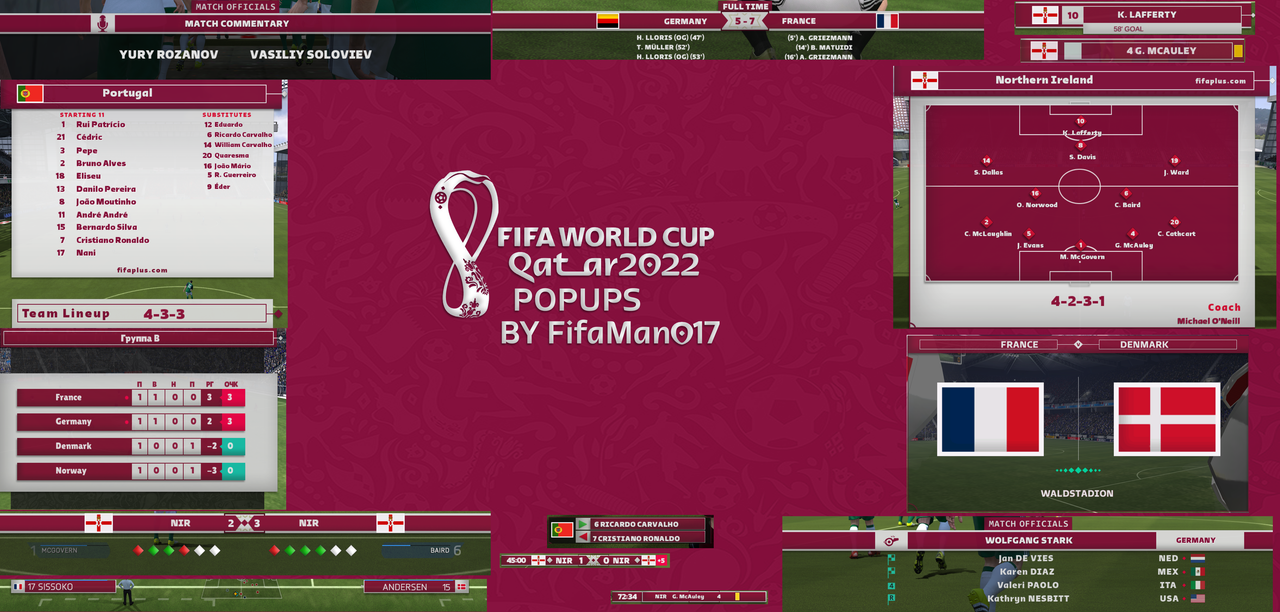Click the Denmark flag beside Andersen 15
This screenshot has height=612, width=1280.
pos(462,587)
